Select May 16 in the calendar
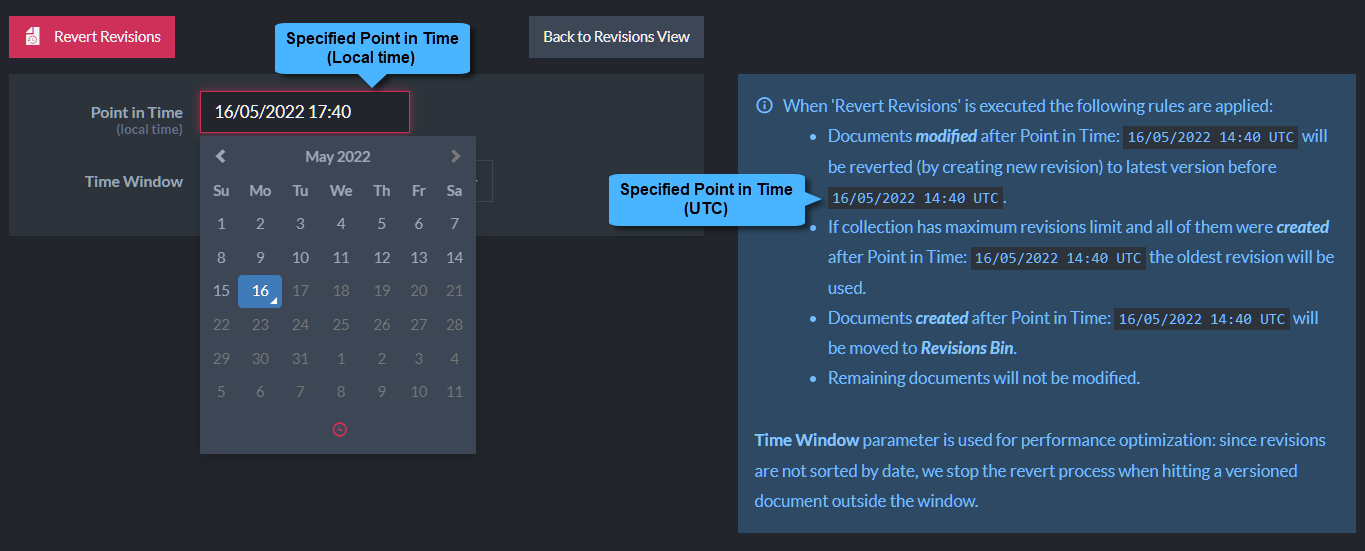 pyautogui.click(x=260, y=291)
